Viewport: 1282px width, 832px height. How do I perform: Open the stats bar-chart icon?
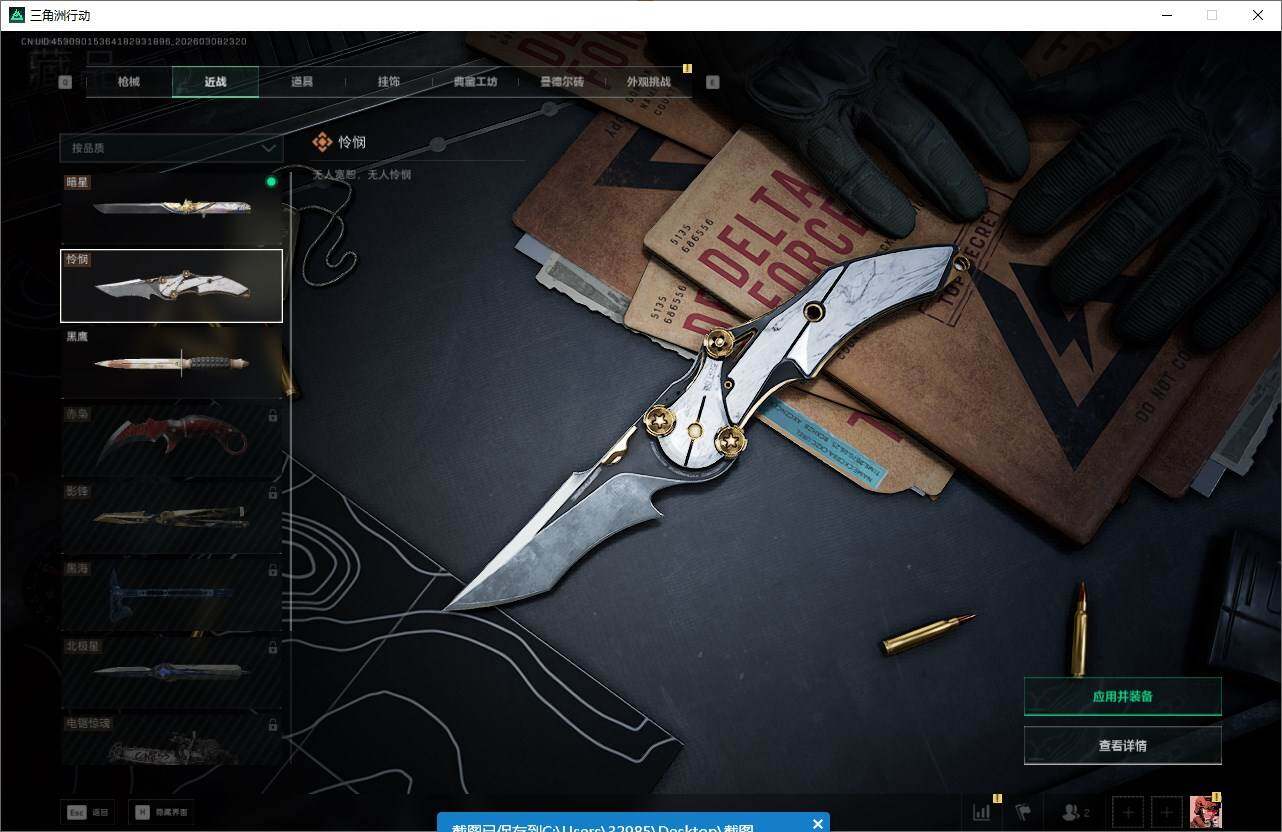pos(982,812)
